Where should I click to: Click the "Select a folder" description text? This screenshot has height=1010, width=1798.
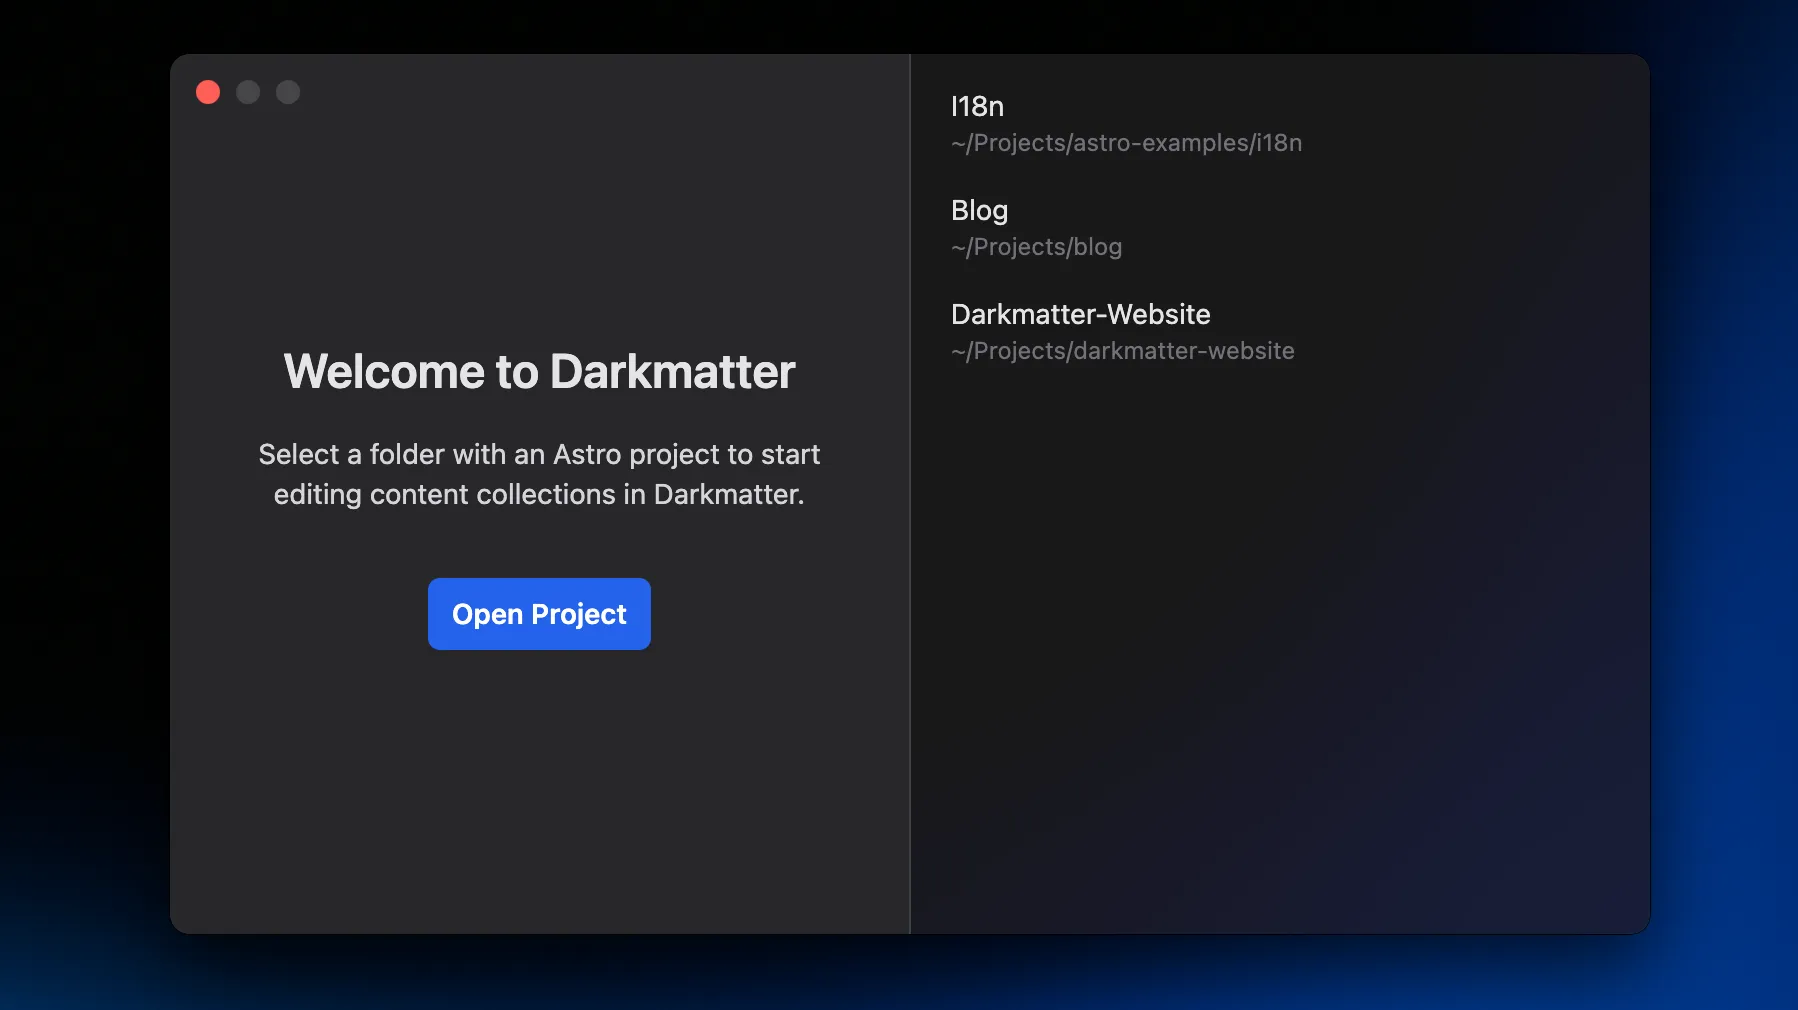pyautogui.click(x=539, y=474)
